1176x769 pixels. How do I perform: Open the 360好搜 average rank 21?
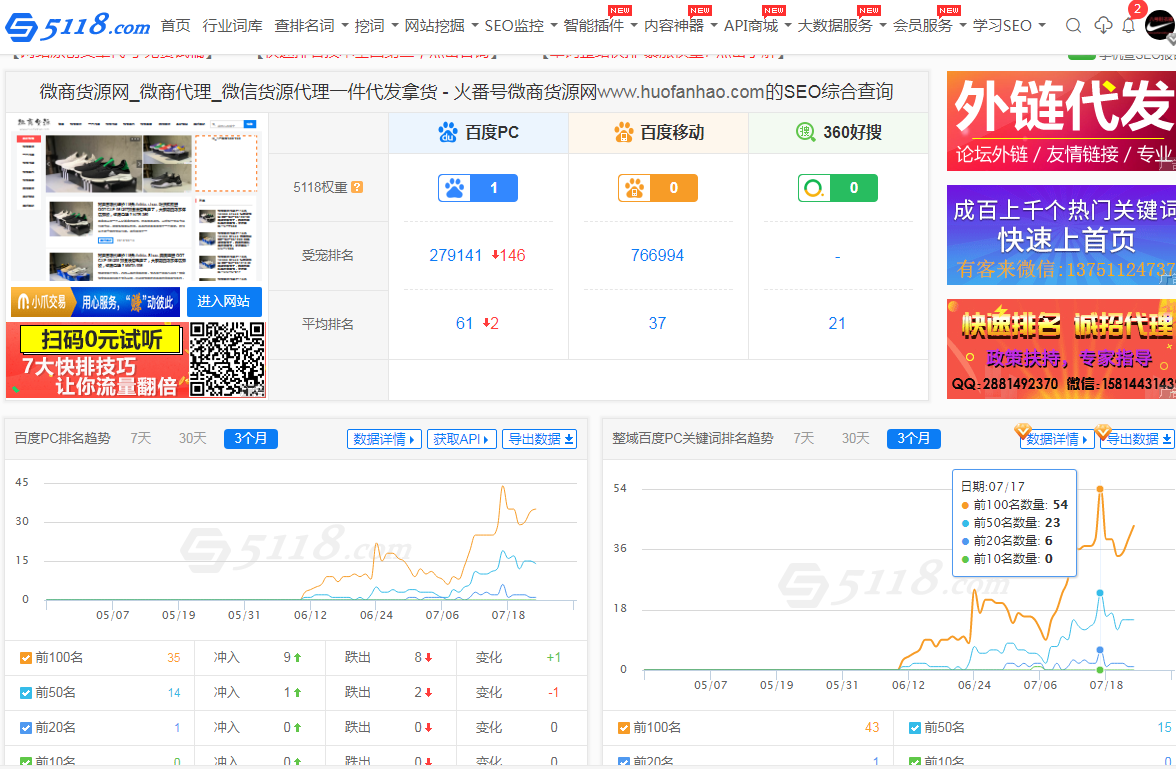point(838,323)
